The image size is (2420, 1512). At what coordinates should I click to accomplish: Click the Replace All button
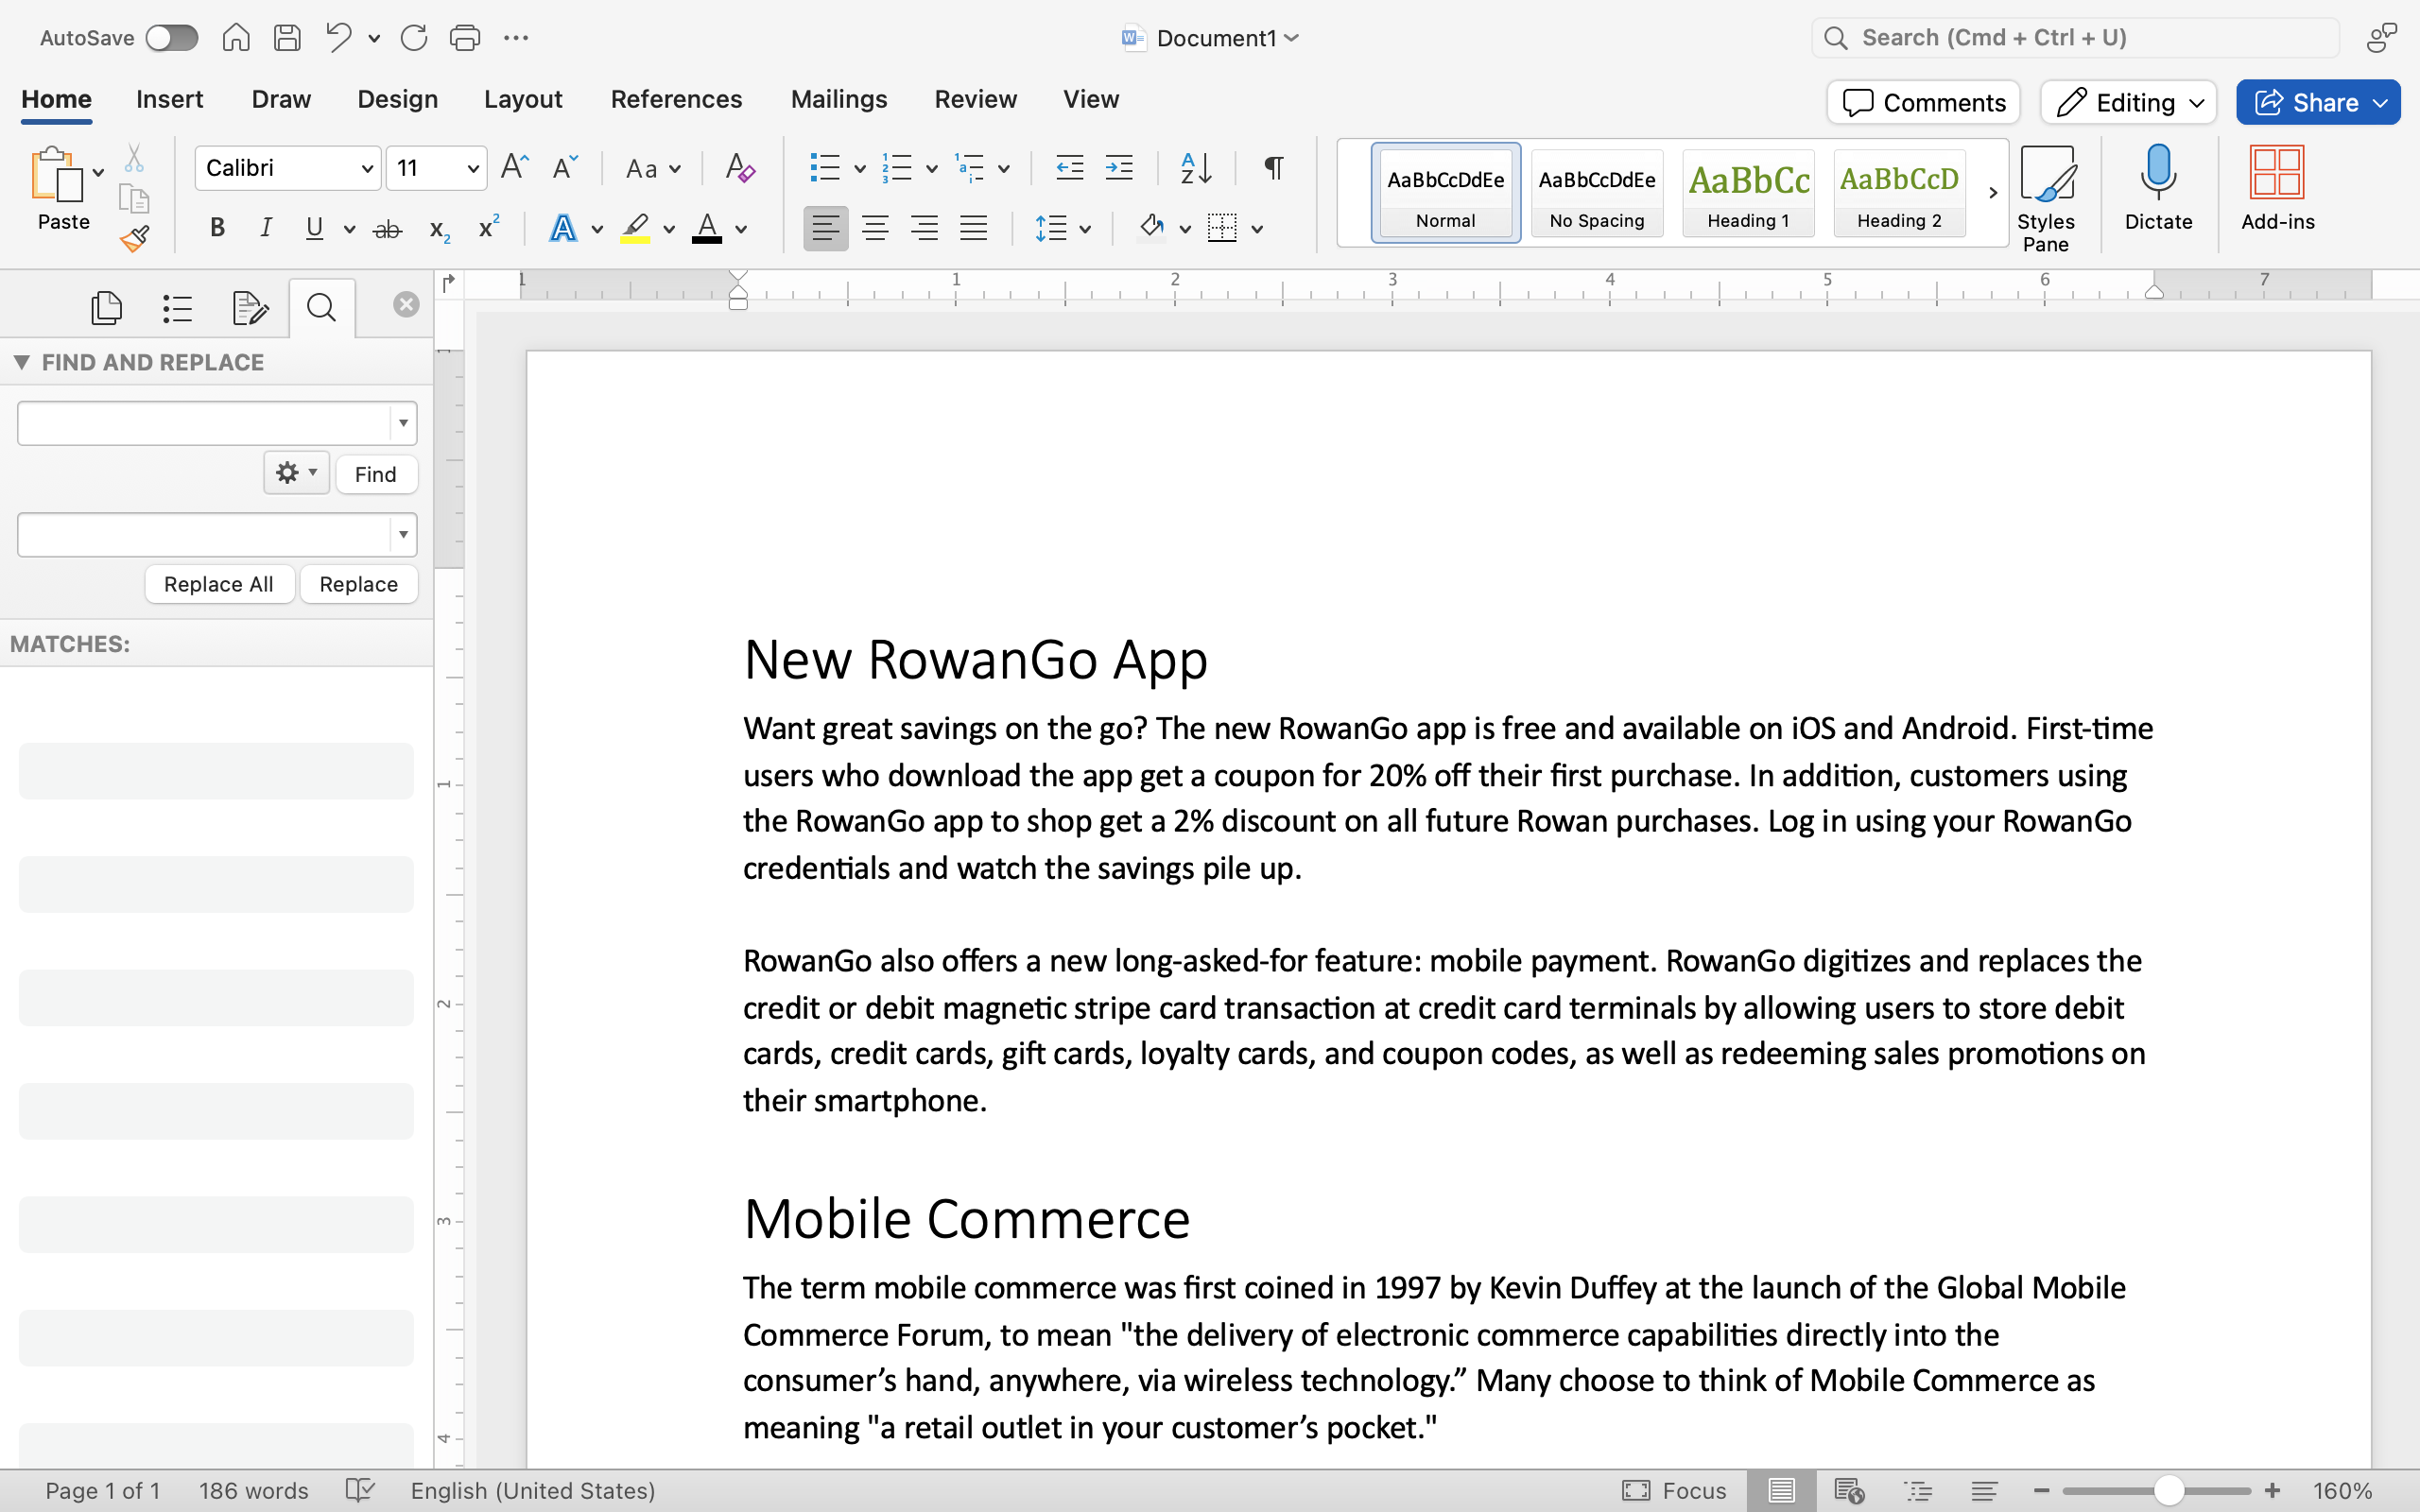click(x=219, y=584)
